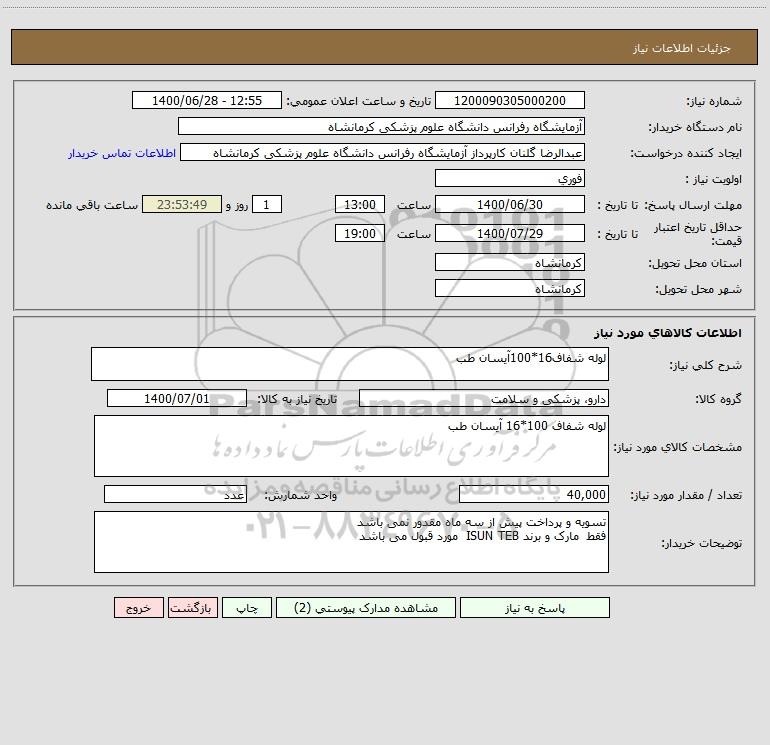Click the 'پاسخ به نیاز' button
The width and height of the screenshot is (770, 745).
535,607
